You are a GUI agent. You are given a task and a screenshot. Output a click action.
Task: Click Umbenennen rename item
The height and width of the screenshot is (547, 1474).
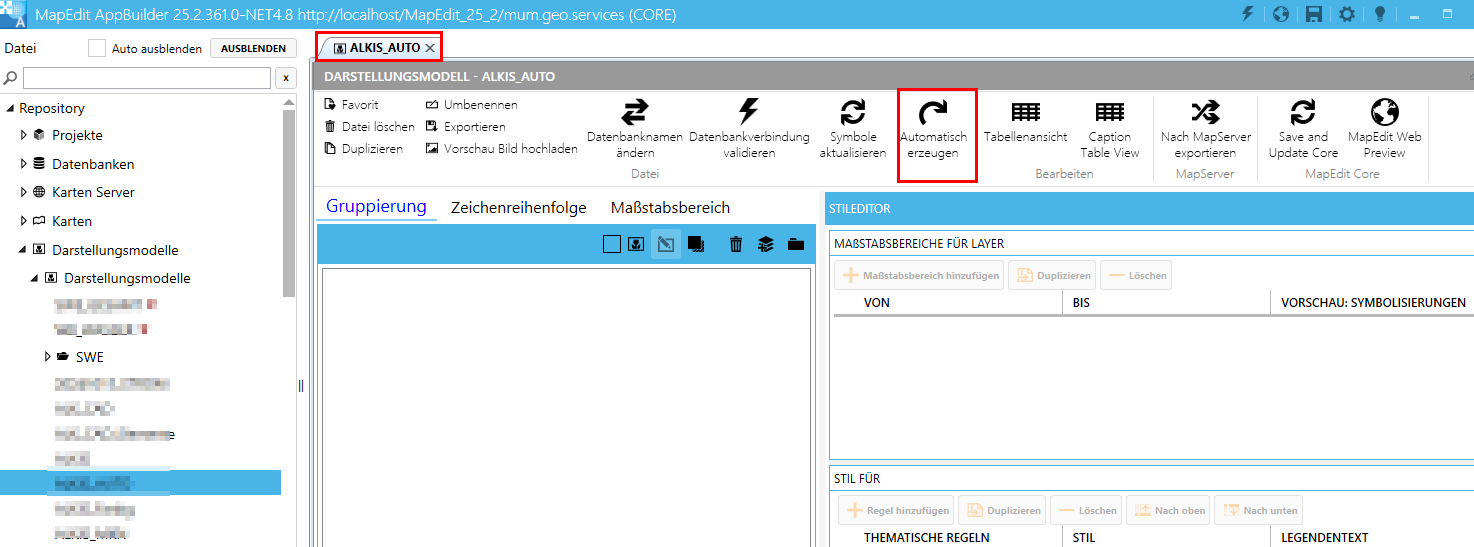tap(472, 104)
